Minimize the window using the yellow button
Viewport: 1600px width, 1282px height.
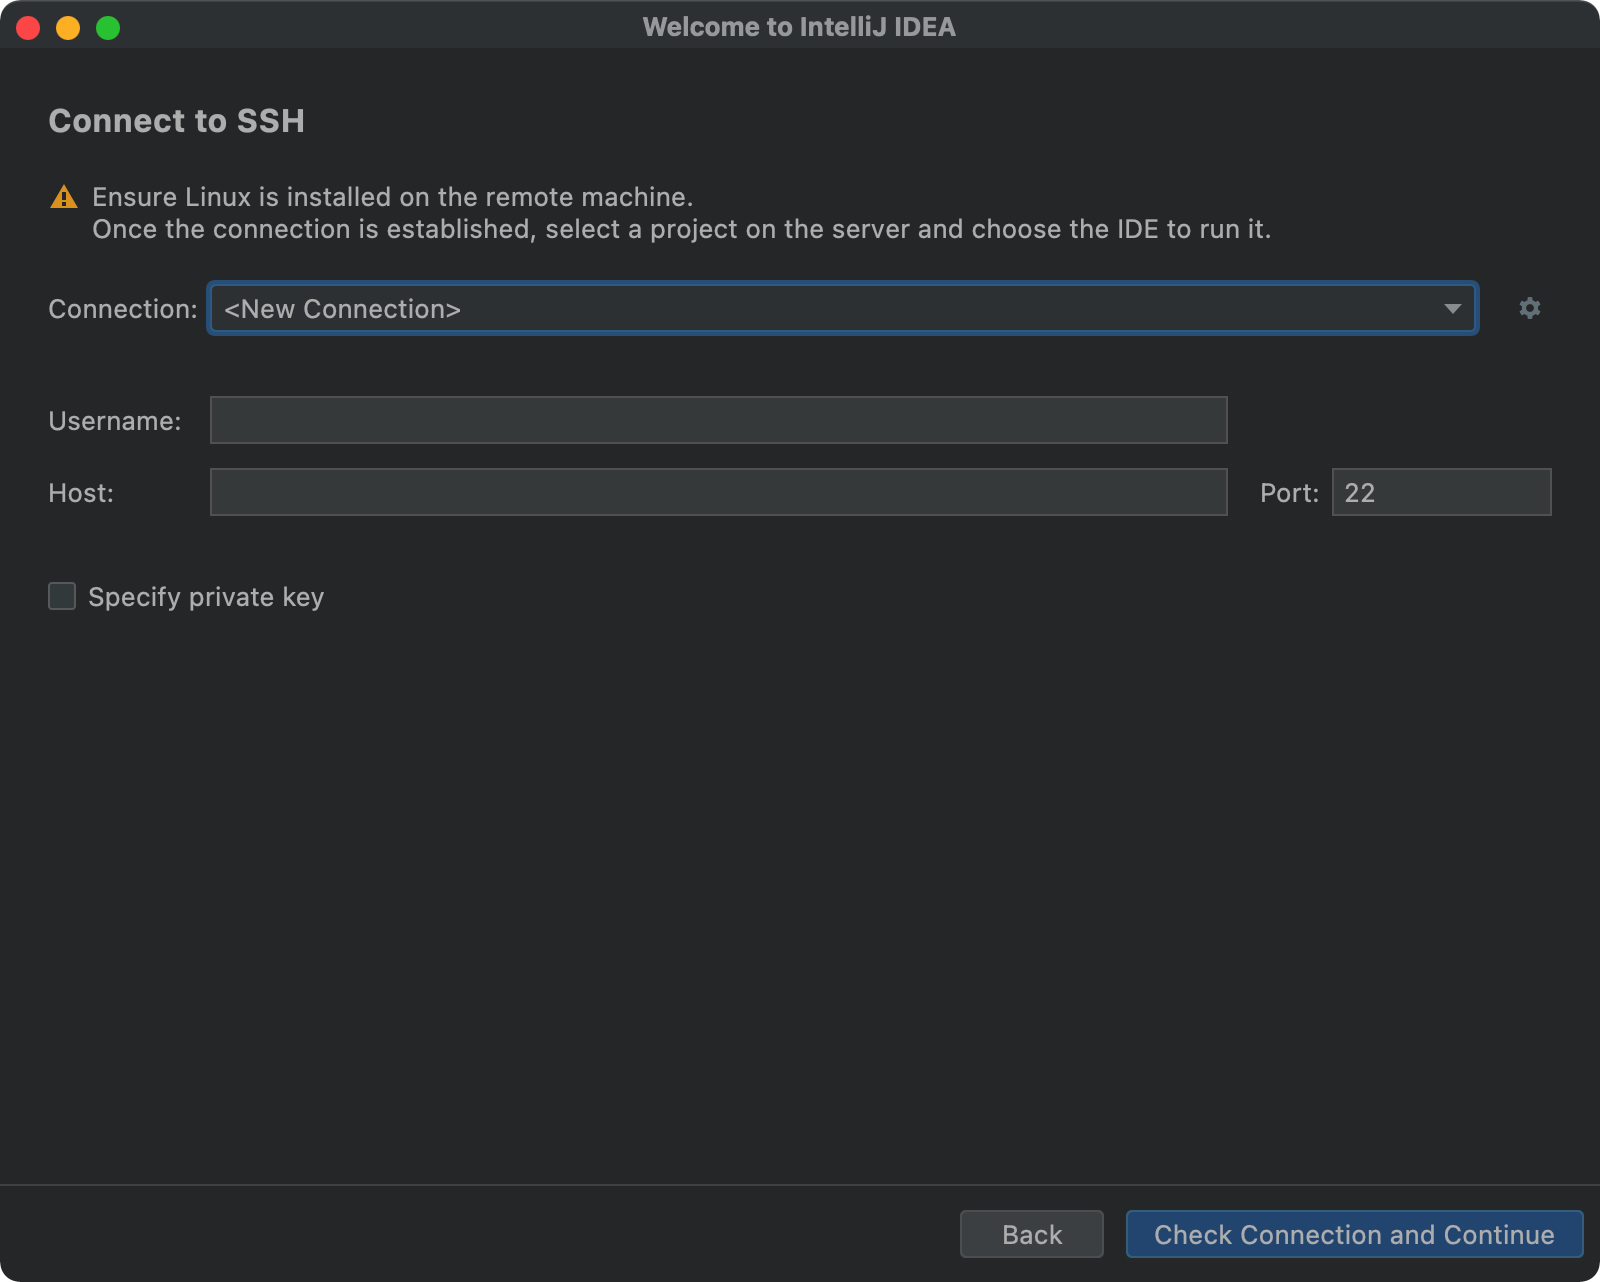coord(68,28)
